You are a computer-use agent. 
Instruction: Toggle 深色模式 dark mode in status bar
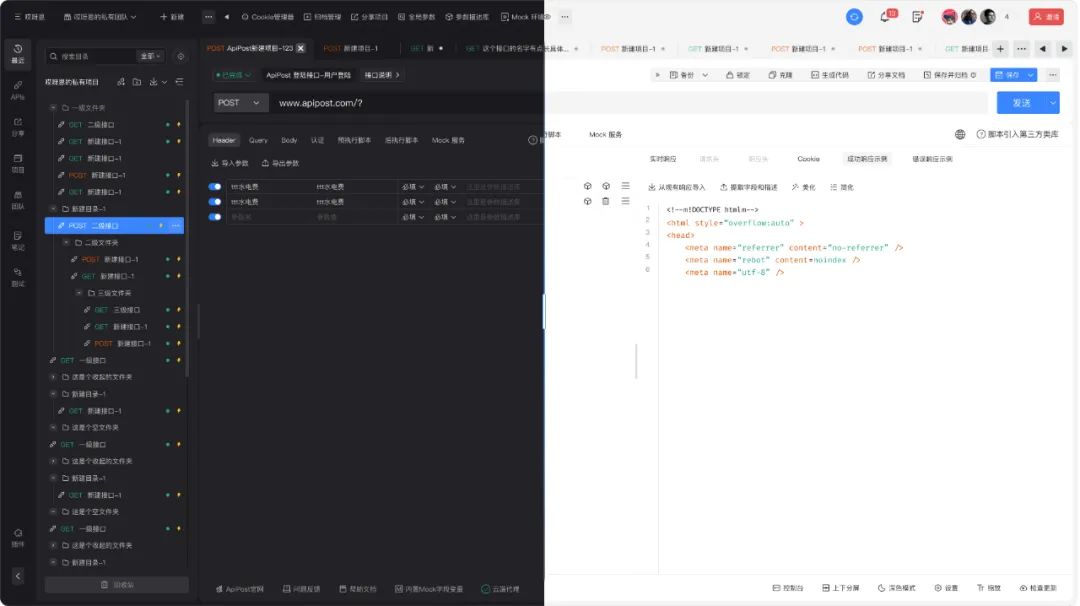(x=896, y=588)
